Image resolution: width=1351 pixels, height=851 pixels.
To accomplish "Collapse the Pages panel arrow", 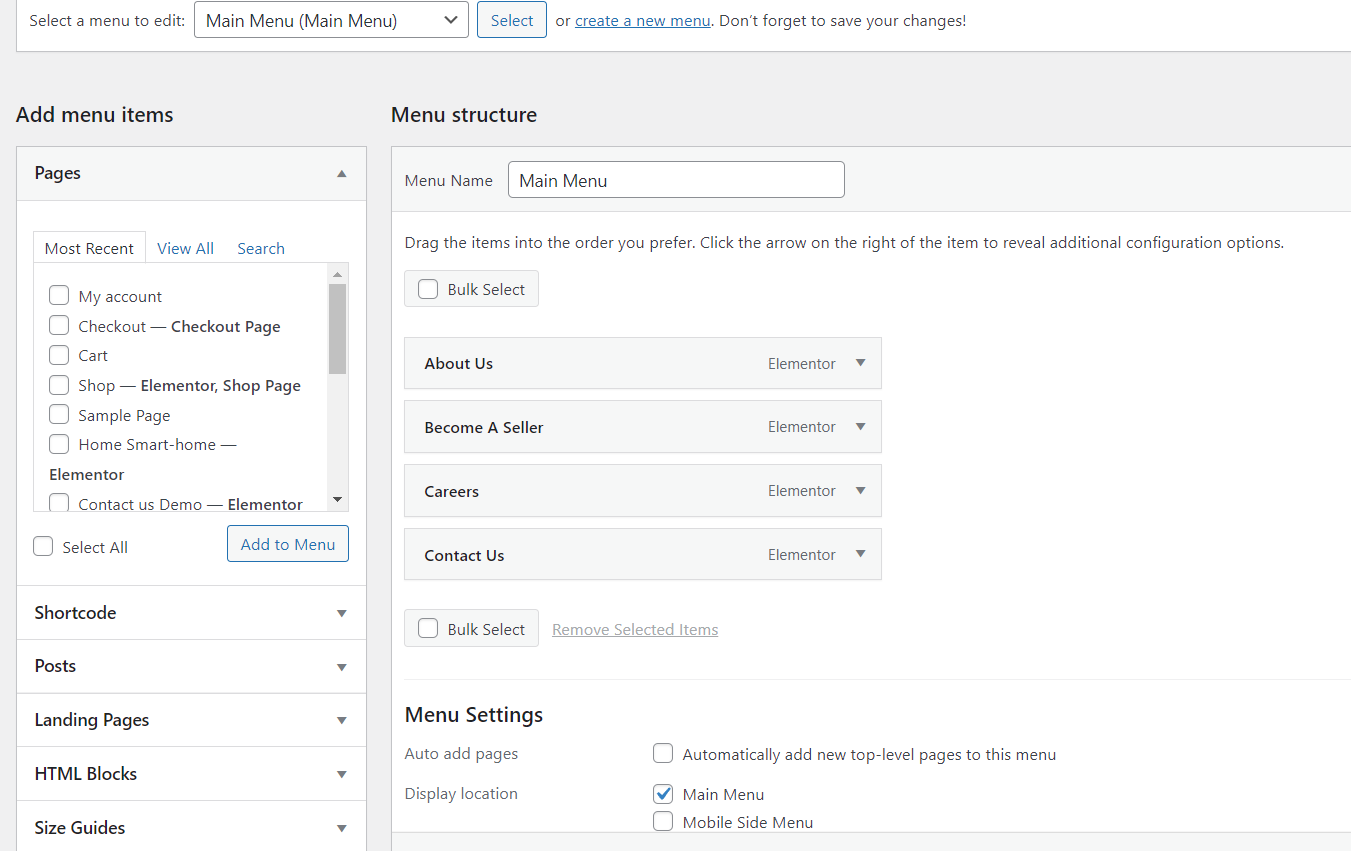I will click(342, 173).
